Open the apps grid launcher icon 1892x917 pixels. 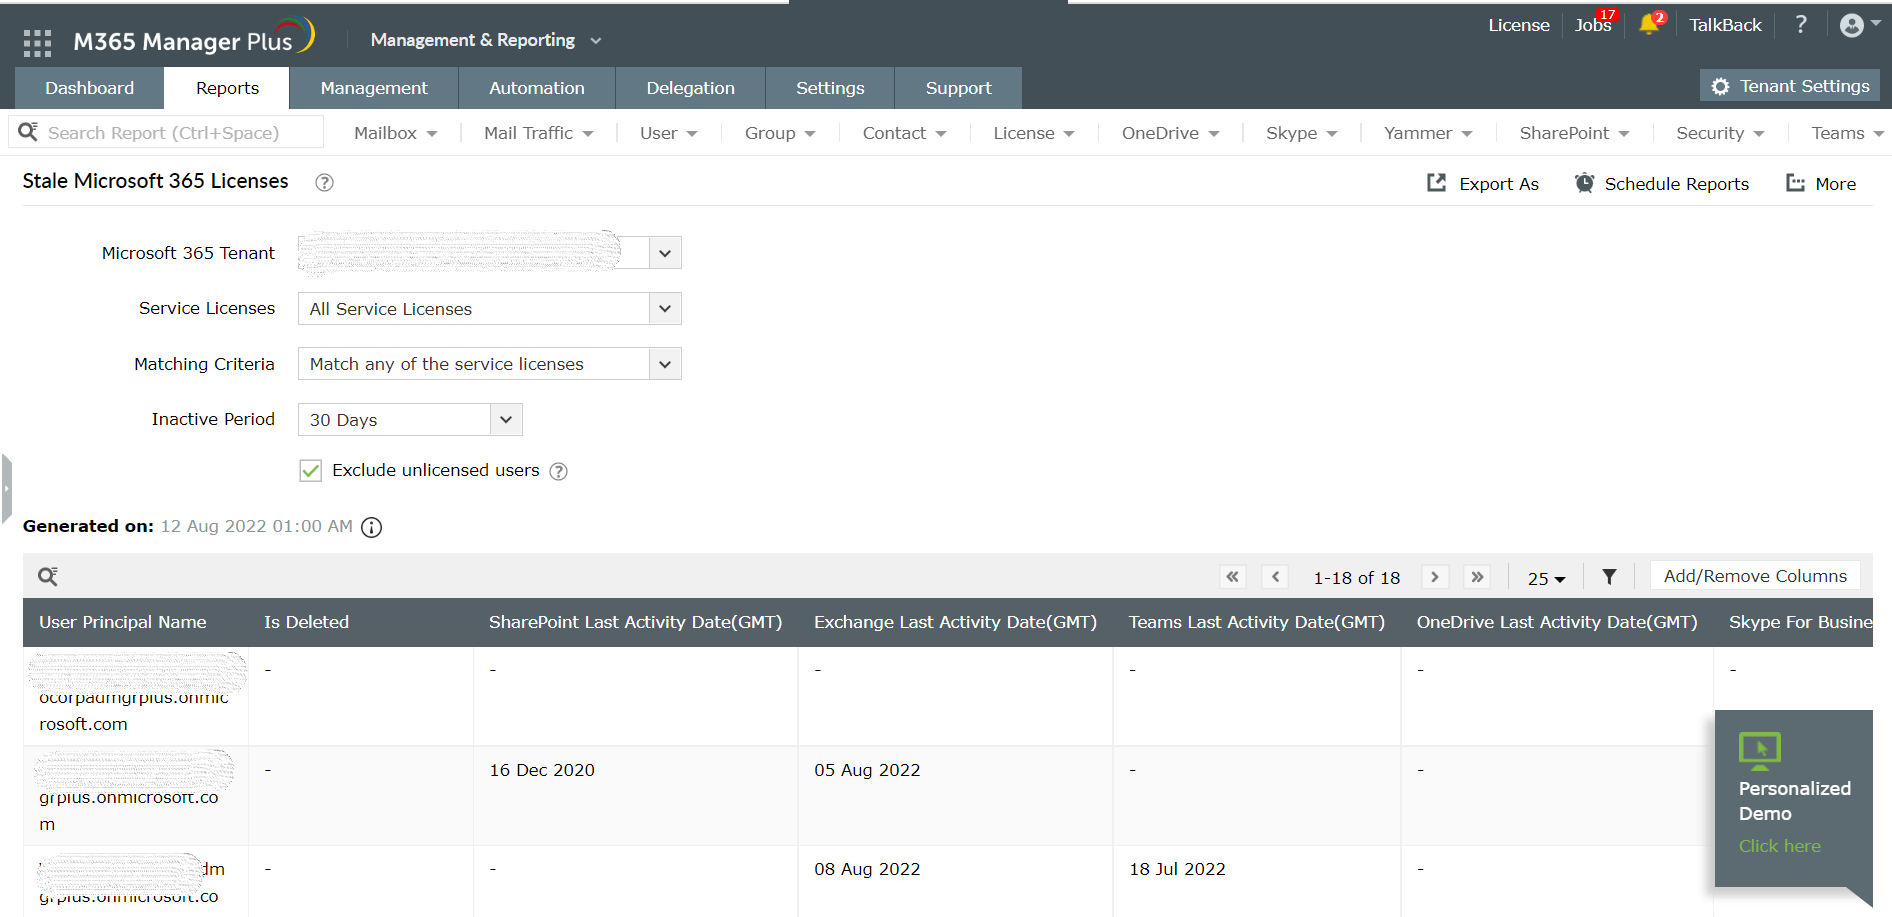37,42
